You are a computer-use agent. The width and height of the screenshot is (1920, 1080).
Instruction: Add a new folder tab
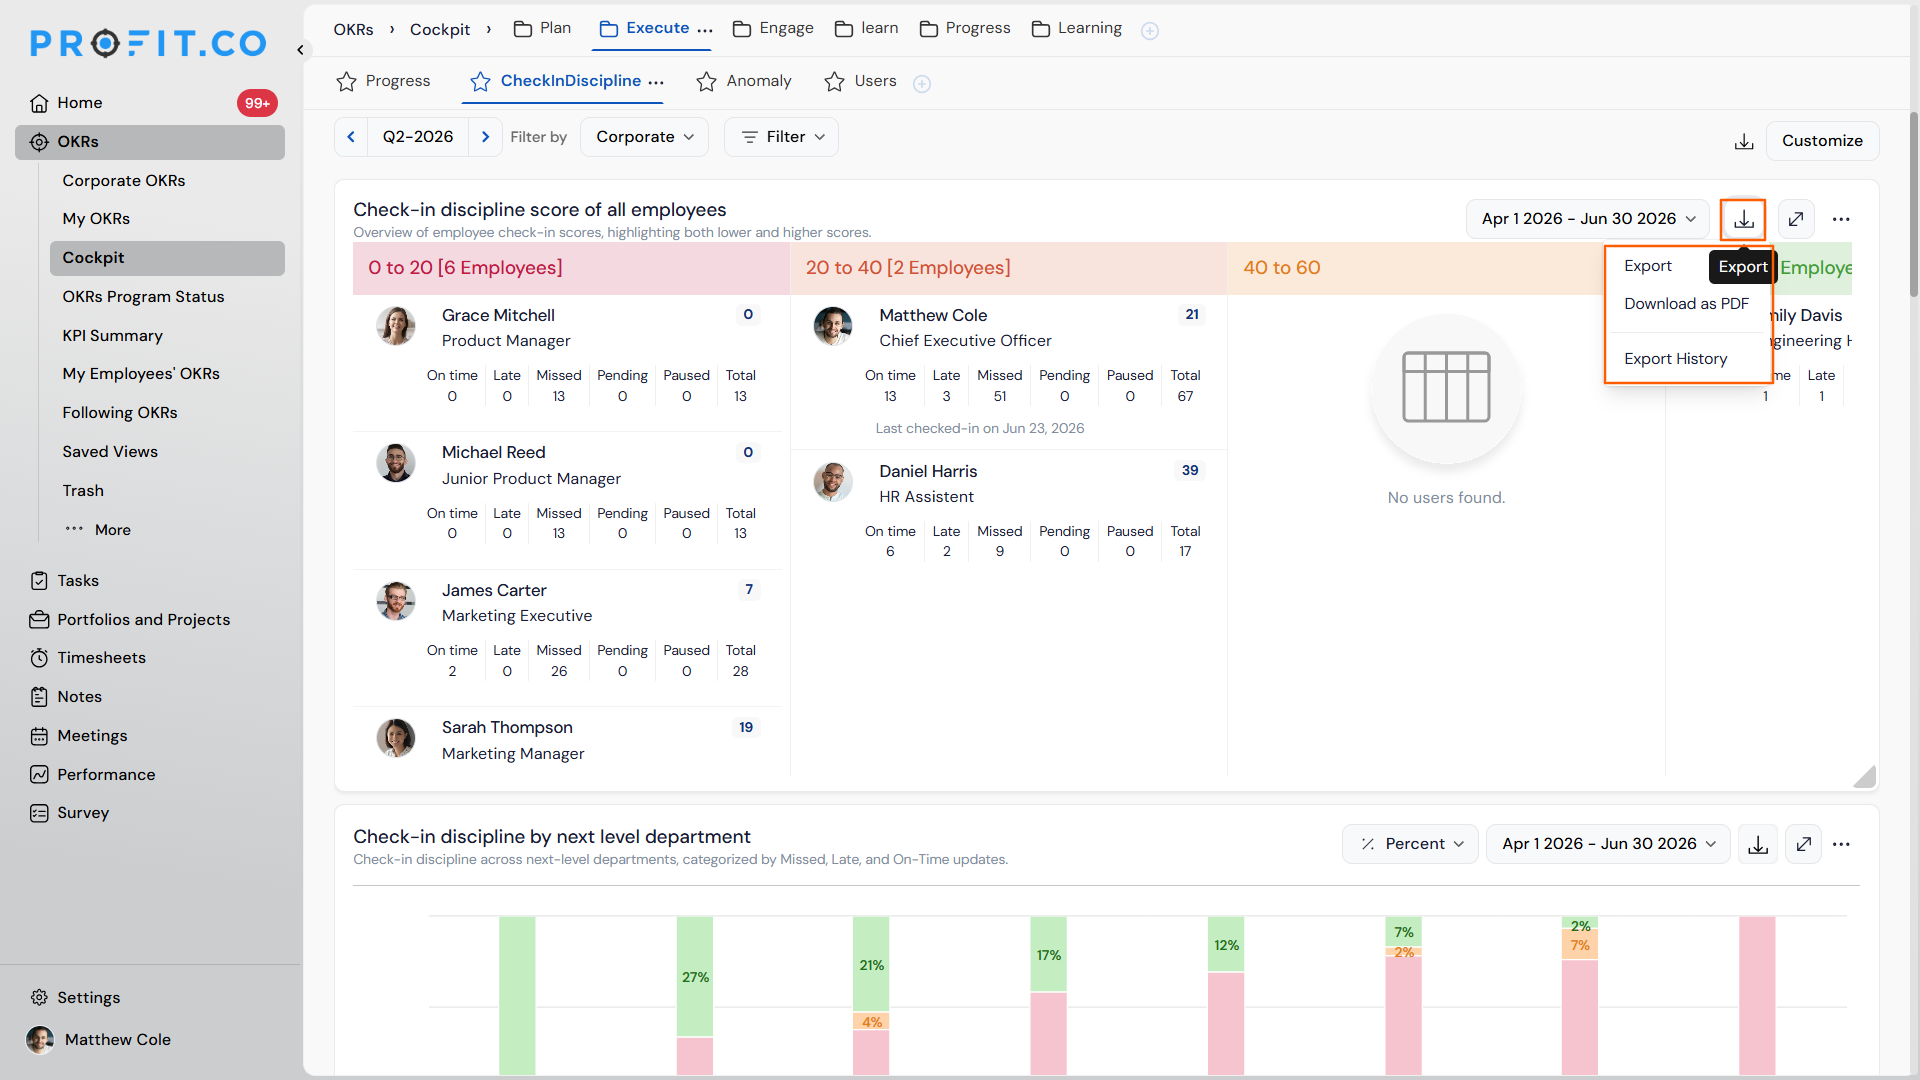click(x=1150, y=31)
